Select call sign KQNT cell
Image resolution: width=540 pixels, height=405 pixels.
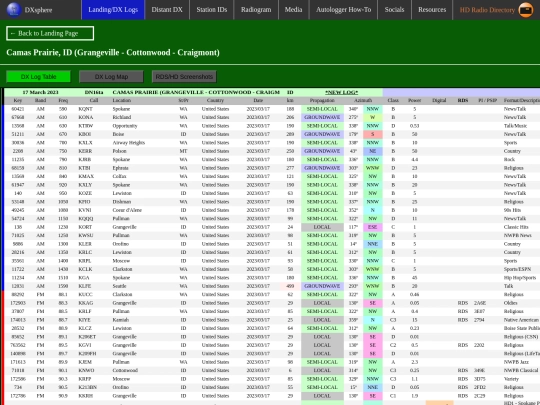[x=85, y=109]
